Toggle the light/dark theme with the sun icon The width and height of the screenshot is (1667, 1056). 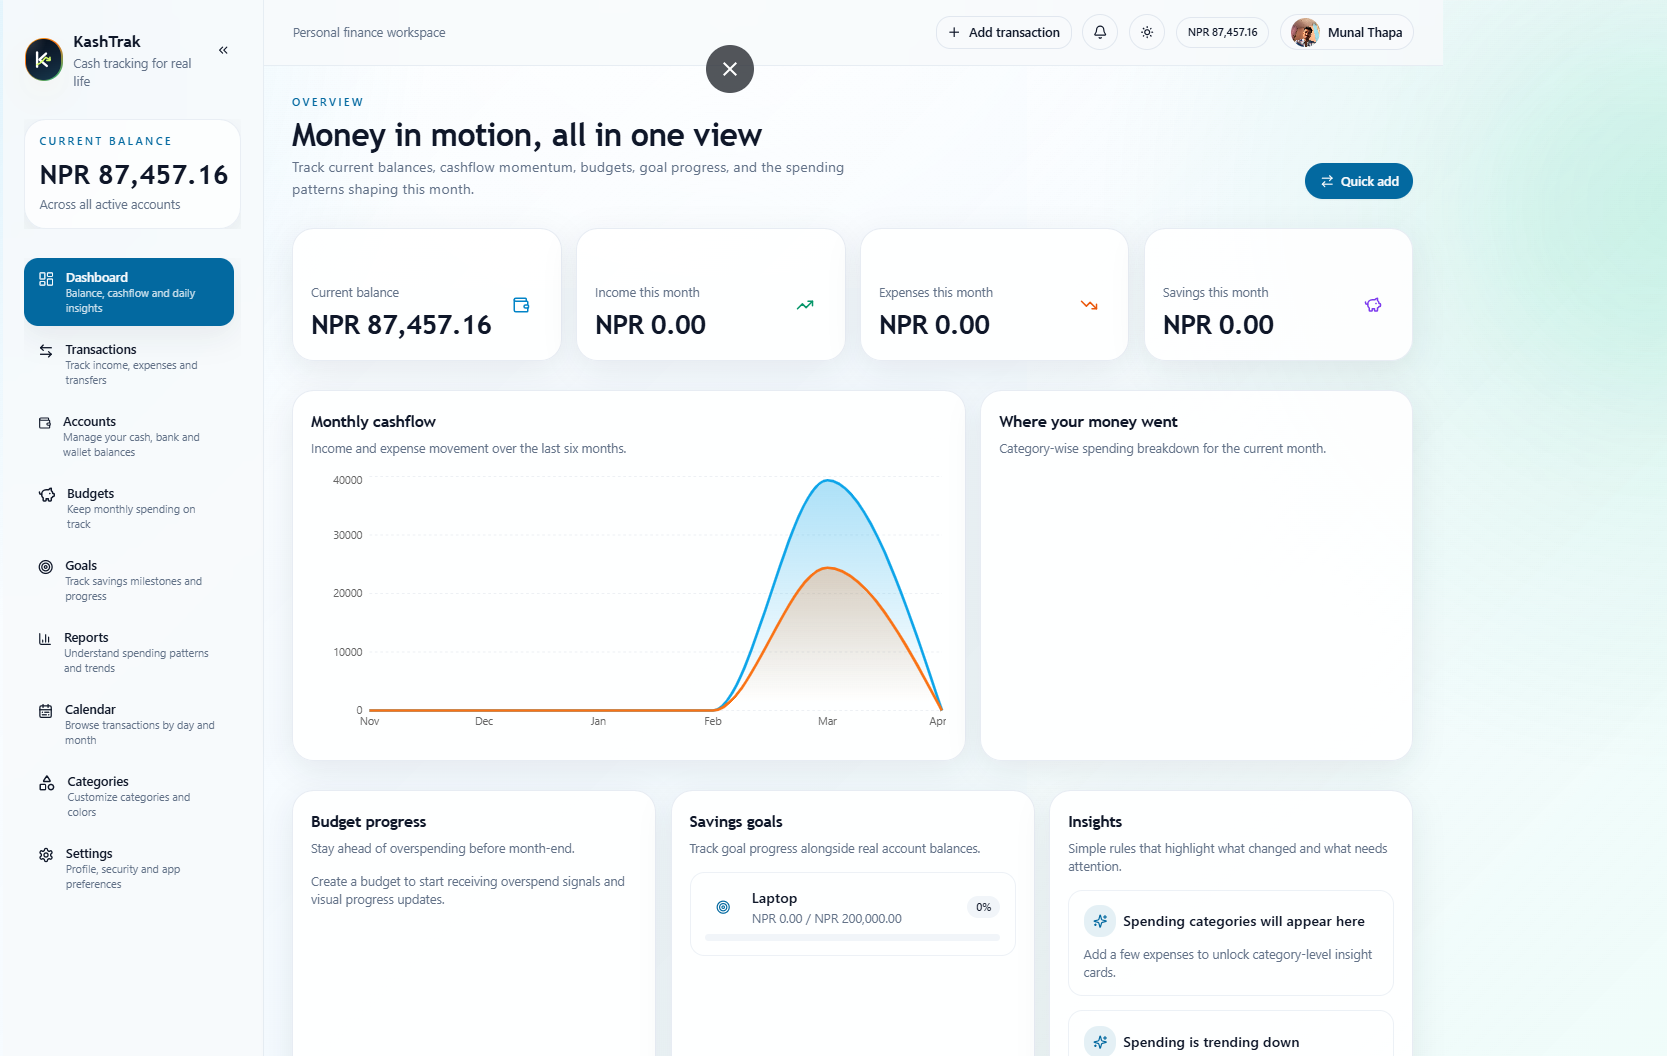point(1146,32)
